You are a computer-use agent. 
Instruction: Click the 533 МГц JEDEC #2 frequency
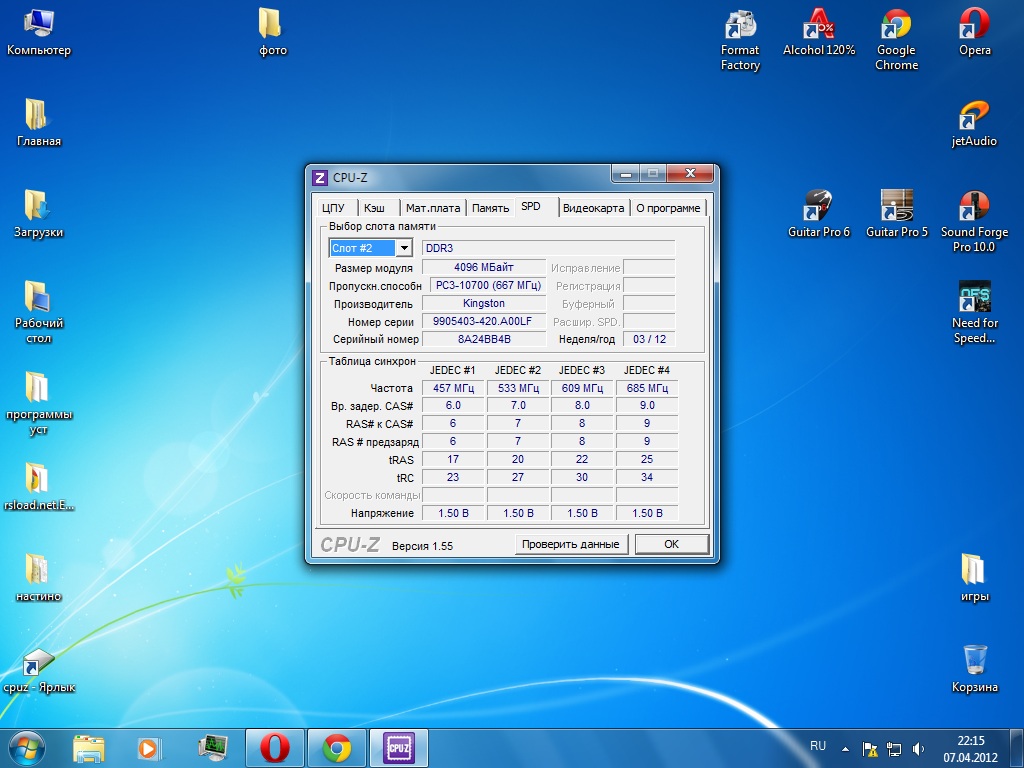point(518,388)
